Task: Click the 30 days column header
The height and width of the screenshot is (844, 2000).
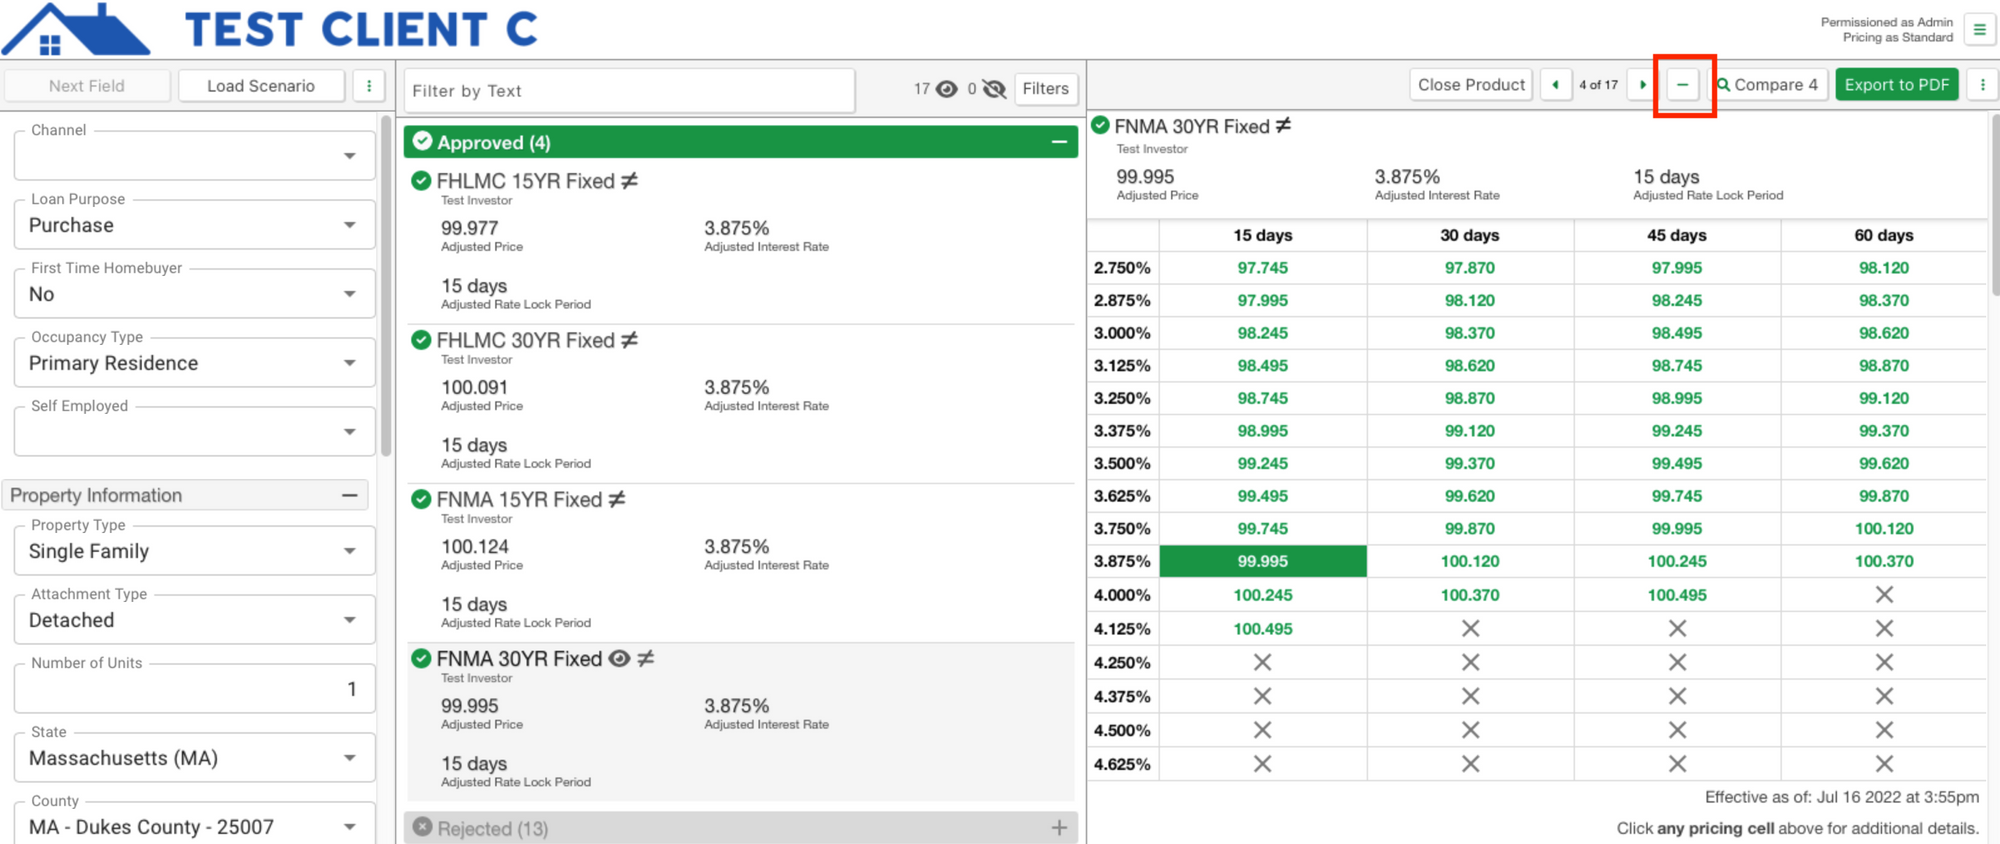Action: pyautogui.click(x=1470, y=235)
